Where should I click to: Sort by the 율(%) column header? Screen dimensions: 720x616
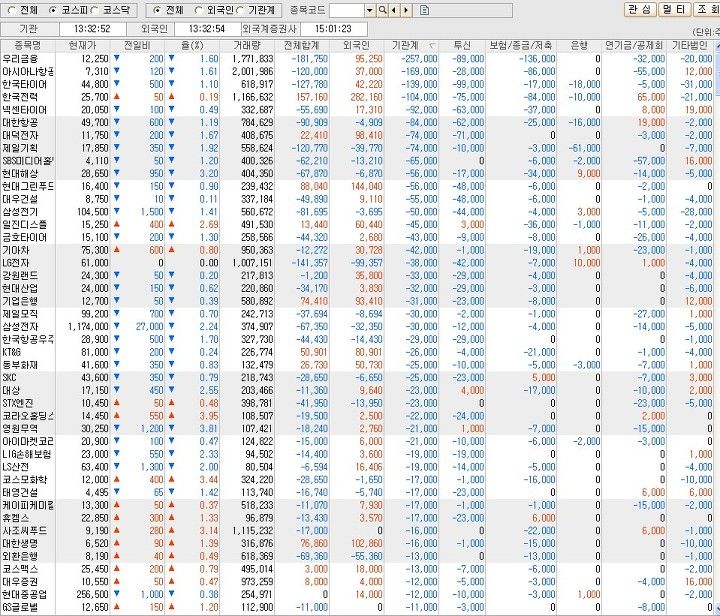tap(192, 45)
